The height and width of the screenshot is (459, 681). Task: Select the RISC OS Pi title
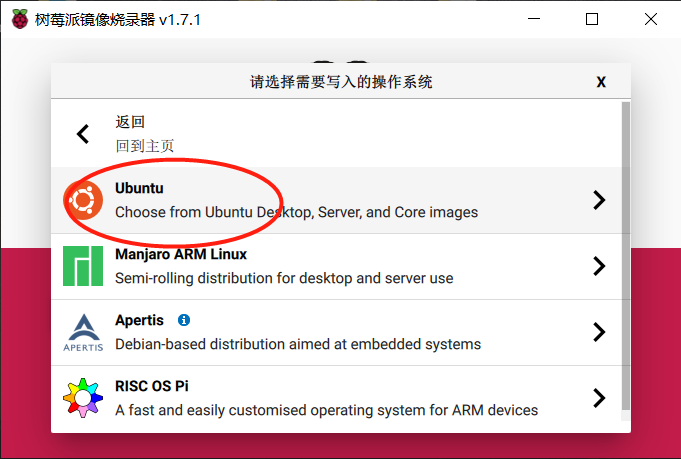pos(152,386)
